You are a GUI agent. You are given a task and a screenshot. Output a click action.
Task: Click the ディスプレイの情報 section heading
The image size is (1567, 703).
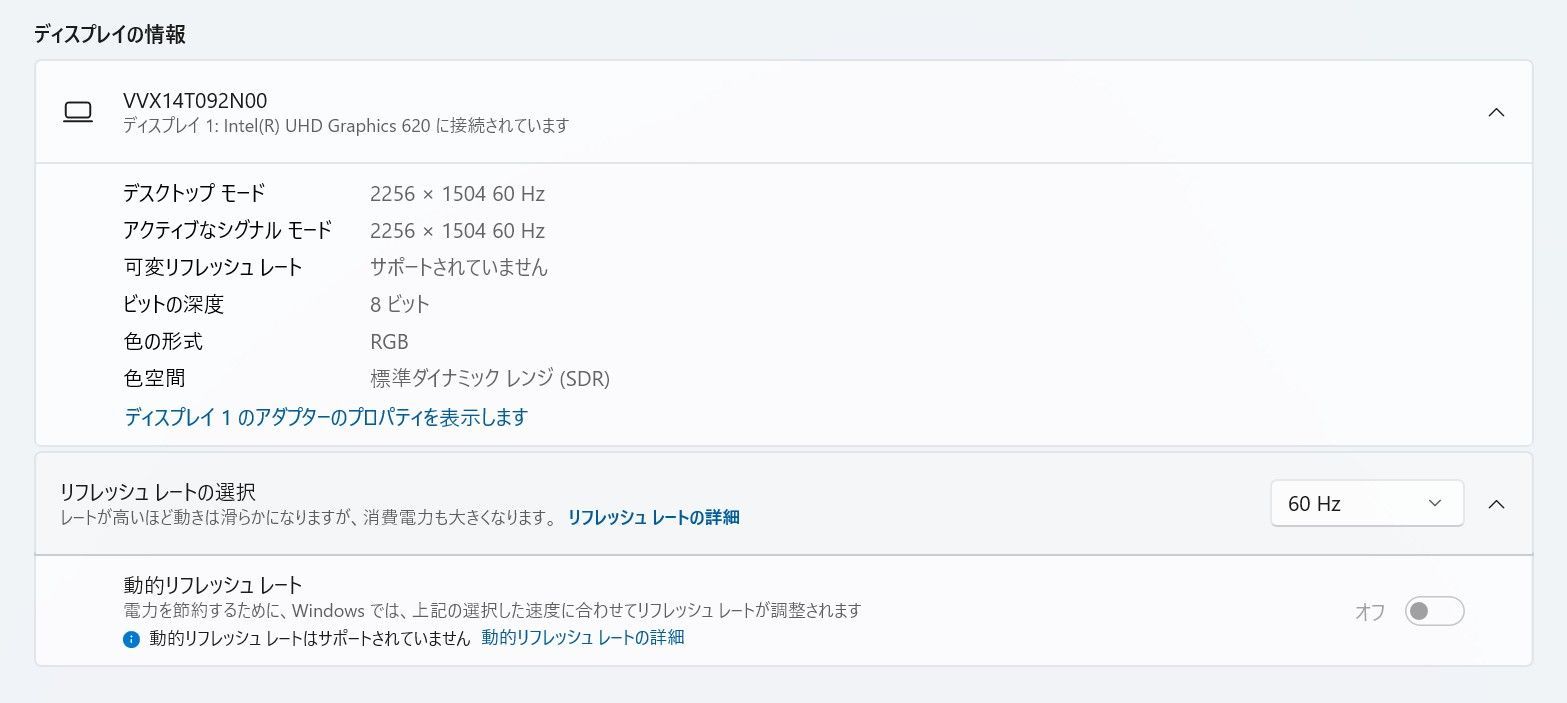(x=110, y=35)
